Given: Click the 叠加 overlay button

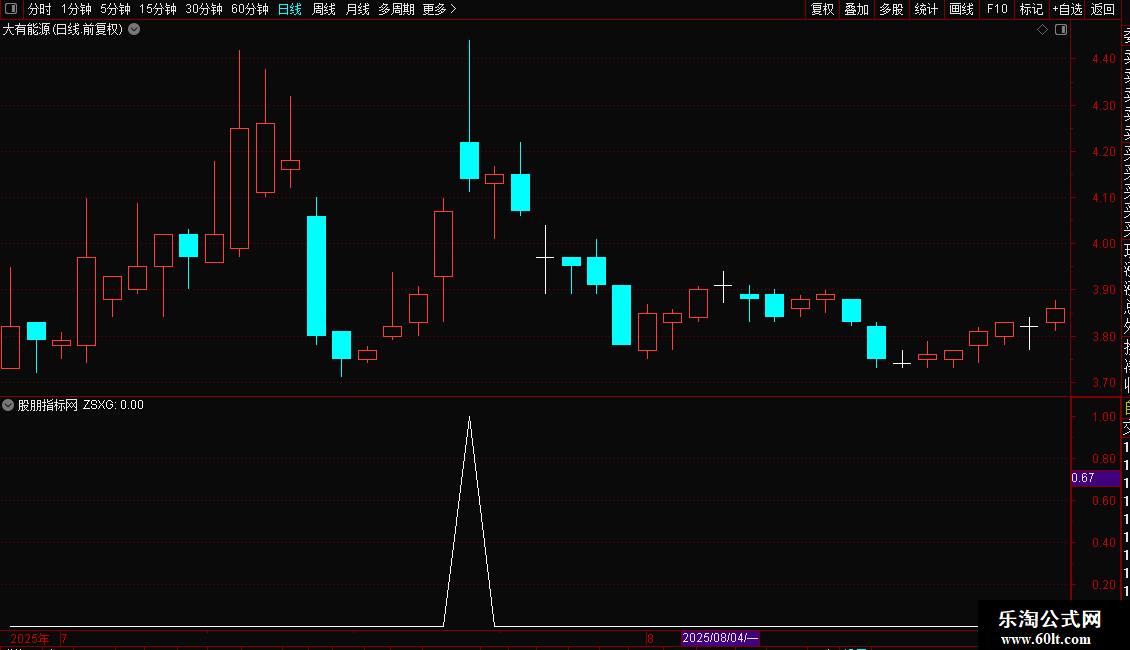Looking at the screenshot, I should click(x=856, y=9).
